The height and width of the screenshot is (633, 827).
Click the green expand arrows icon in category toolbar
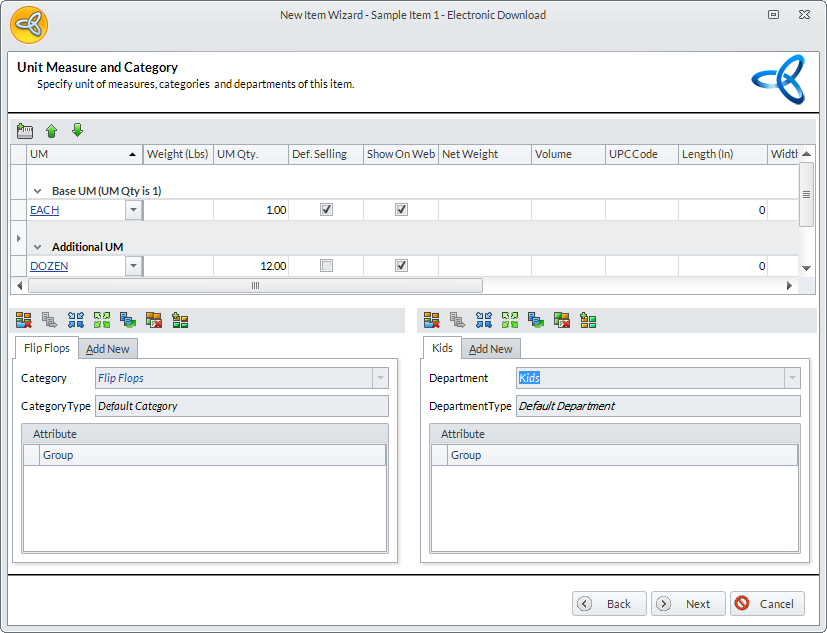(101, 320)
